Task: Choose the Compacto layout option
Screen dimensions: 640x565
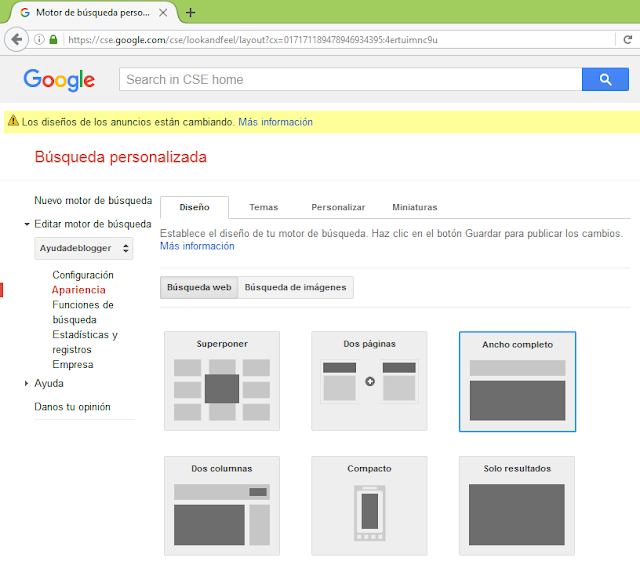Action: [369, 506]
